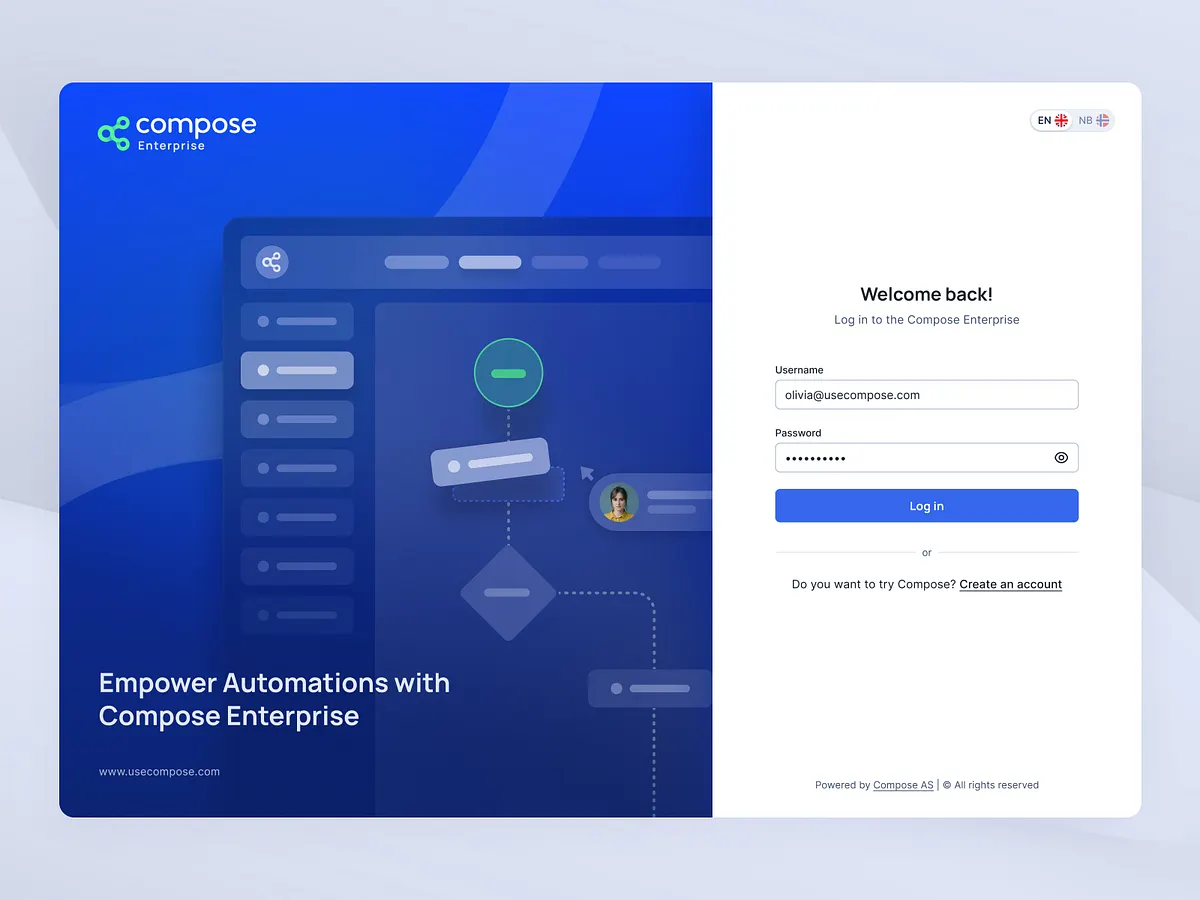Click 'Empower Automations with Compose Enterprise' headline

pyautogui.click(x=274, y=700)
